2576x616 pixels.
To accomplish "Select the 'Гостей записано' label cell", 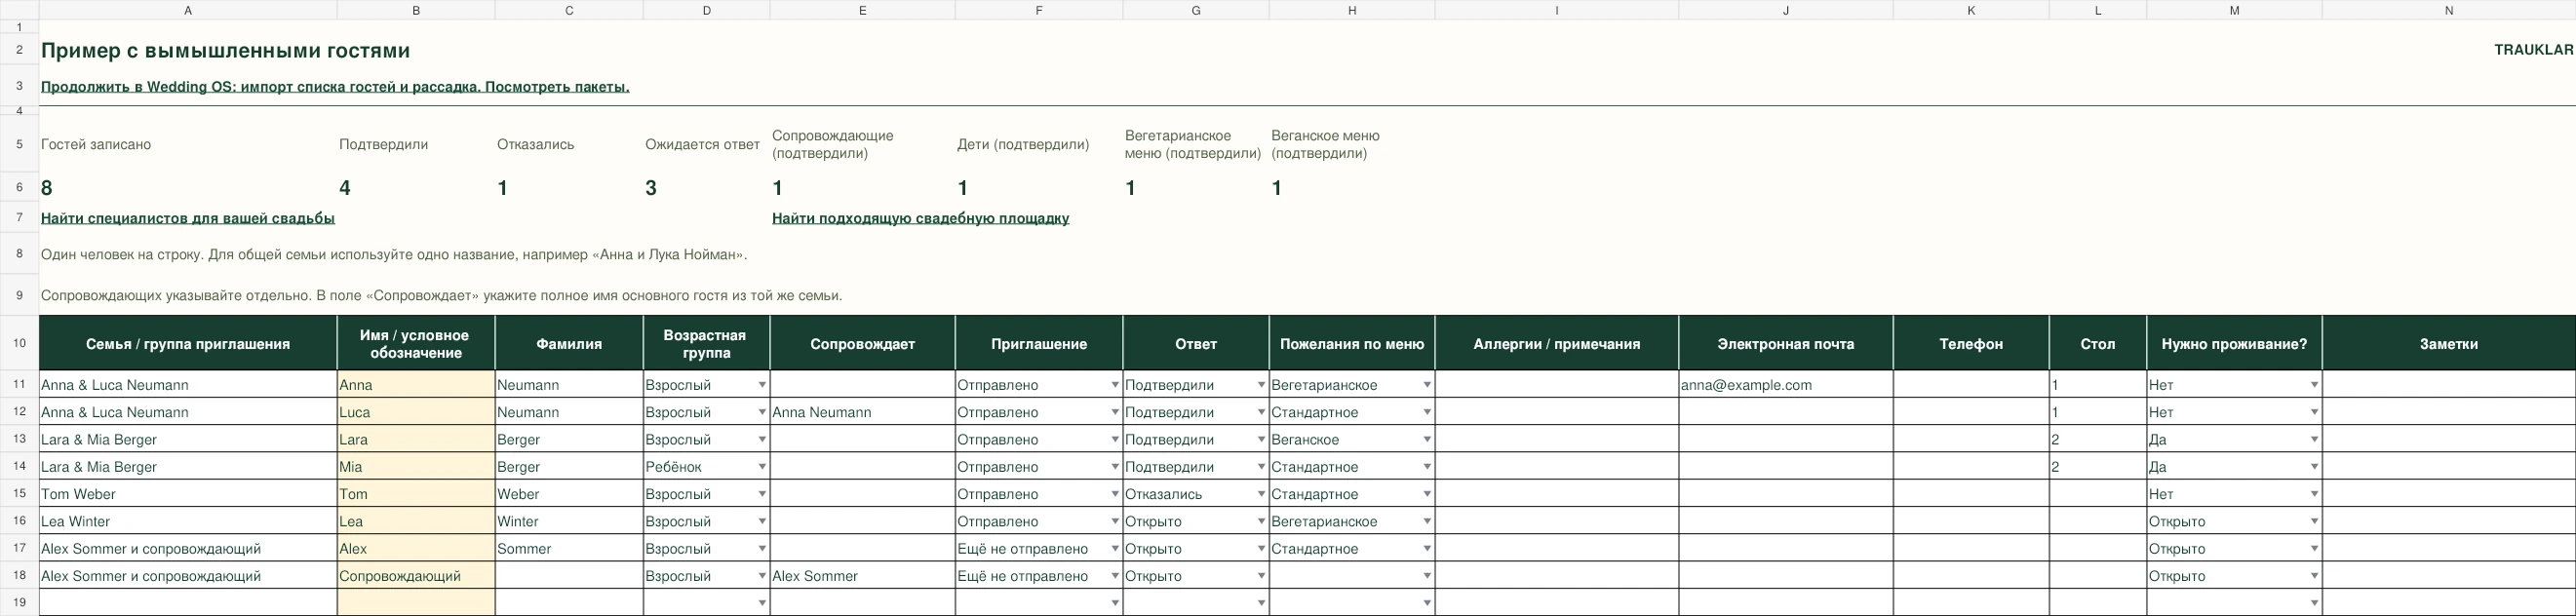I will point(96,144).
